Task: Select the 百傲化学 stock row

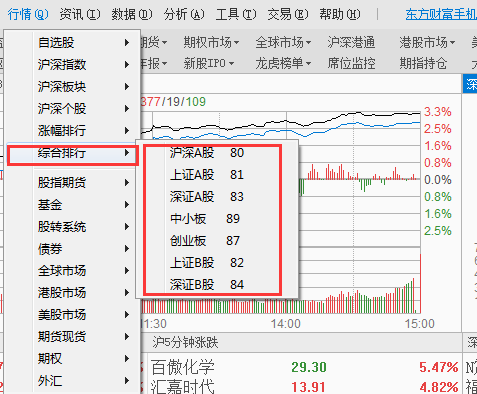Action: point(301,367)
